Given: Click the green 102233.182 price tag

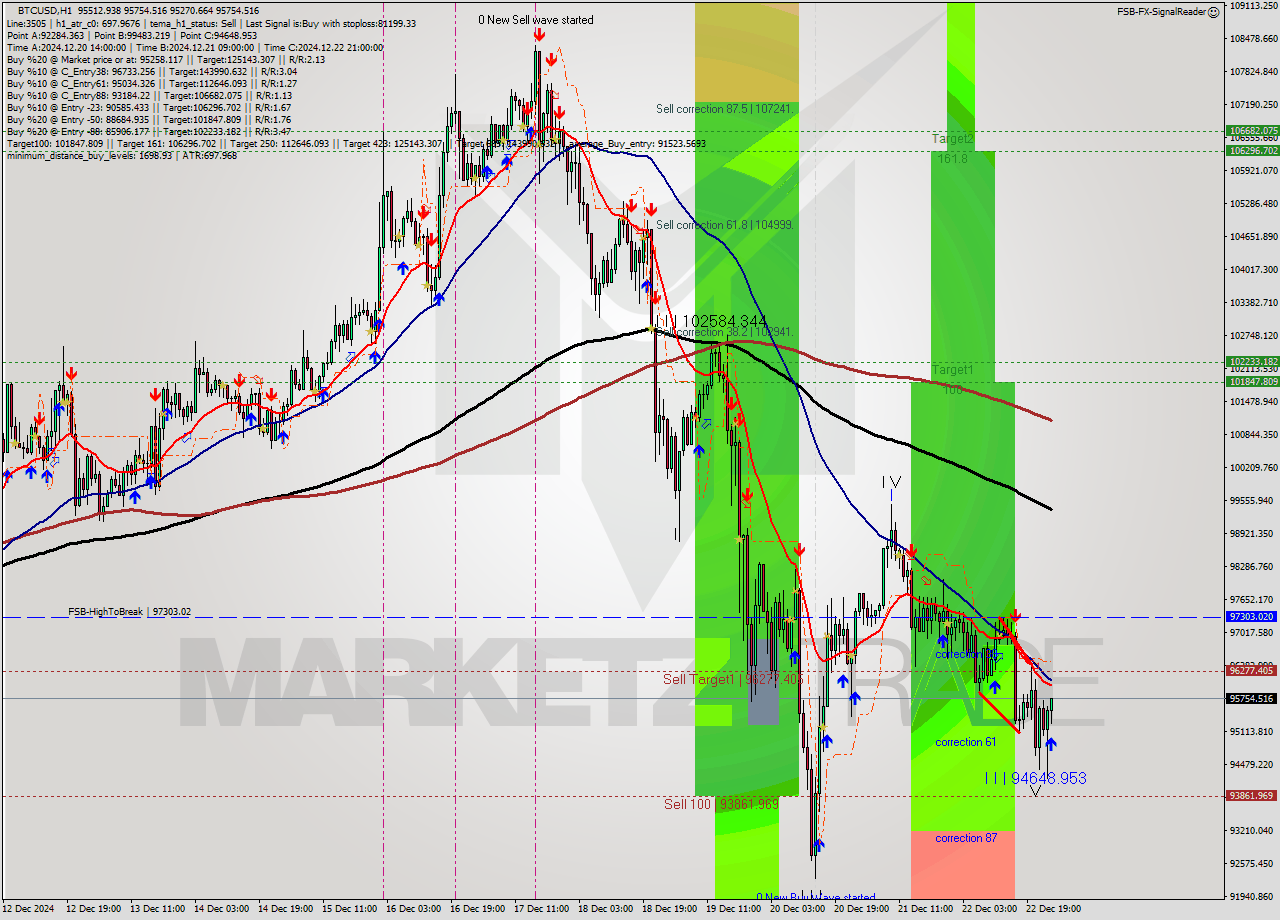Looking at the screenshot, I should [1252, 362].
